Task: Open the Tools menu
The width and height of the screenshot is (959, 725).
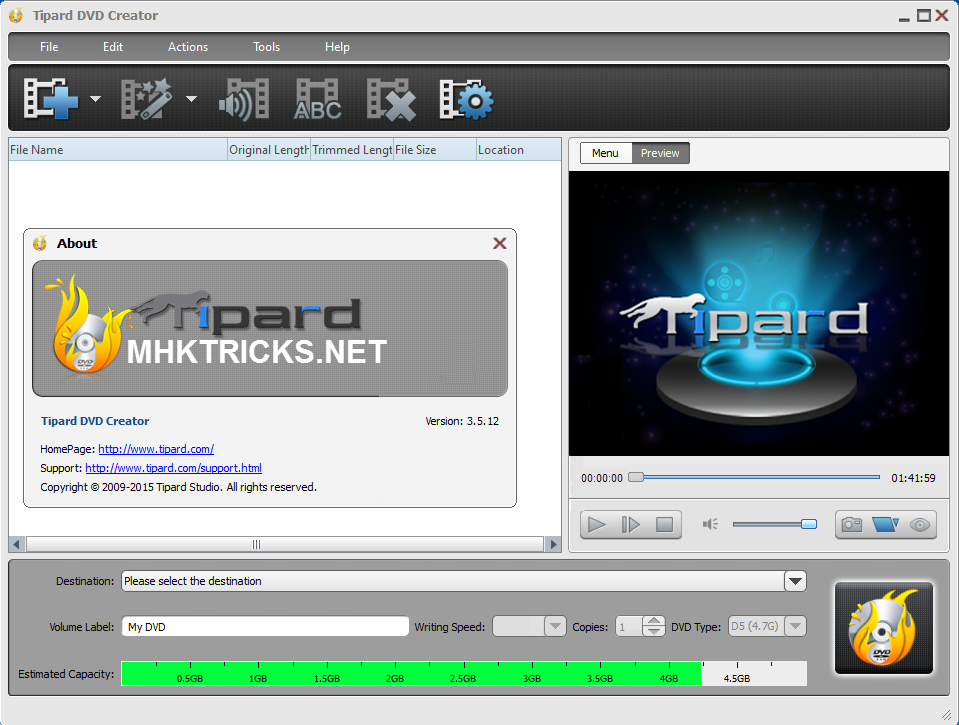Action: (x=267, y=47)
